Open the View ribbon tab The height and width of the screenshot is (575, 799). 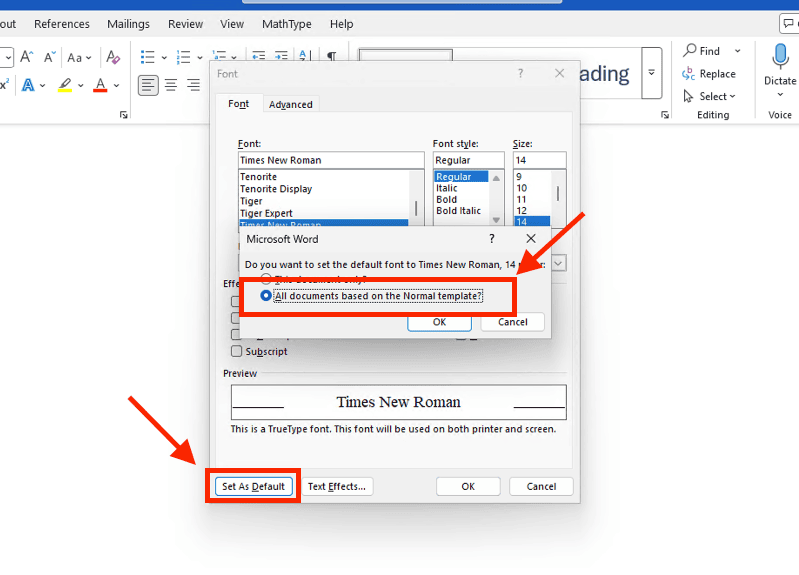[x=232, y=24]
